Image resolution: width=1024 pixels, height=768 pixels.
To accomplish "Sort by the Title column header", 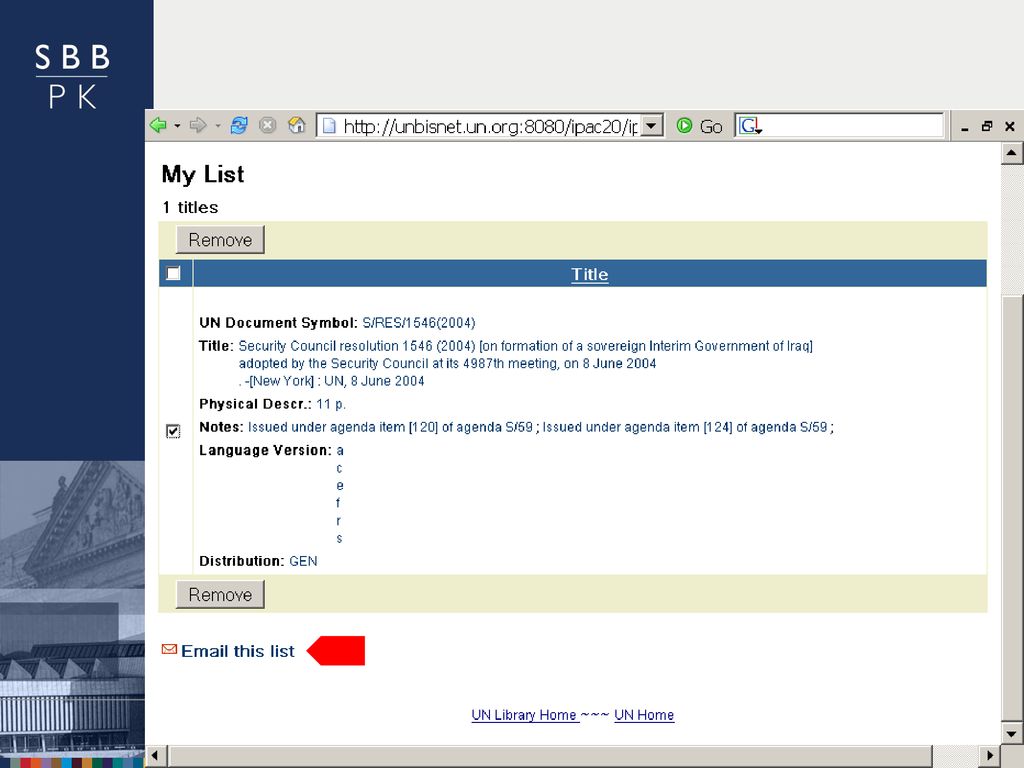I will coord(590,274).
